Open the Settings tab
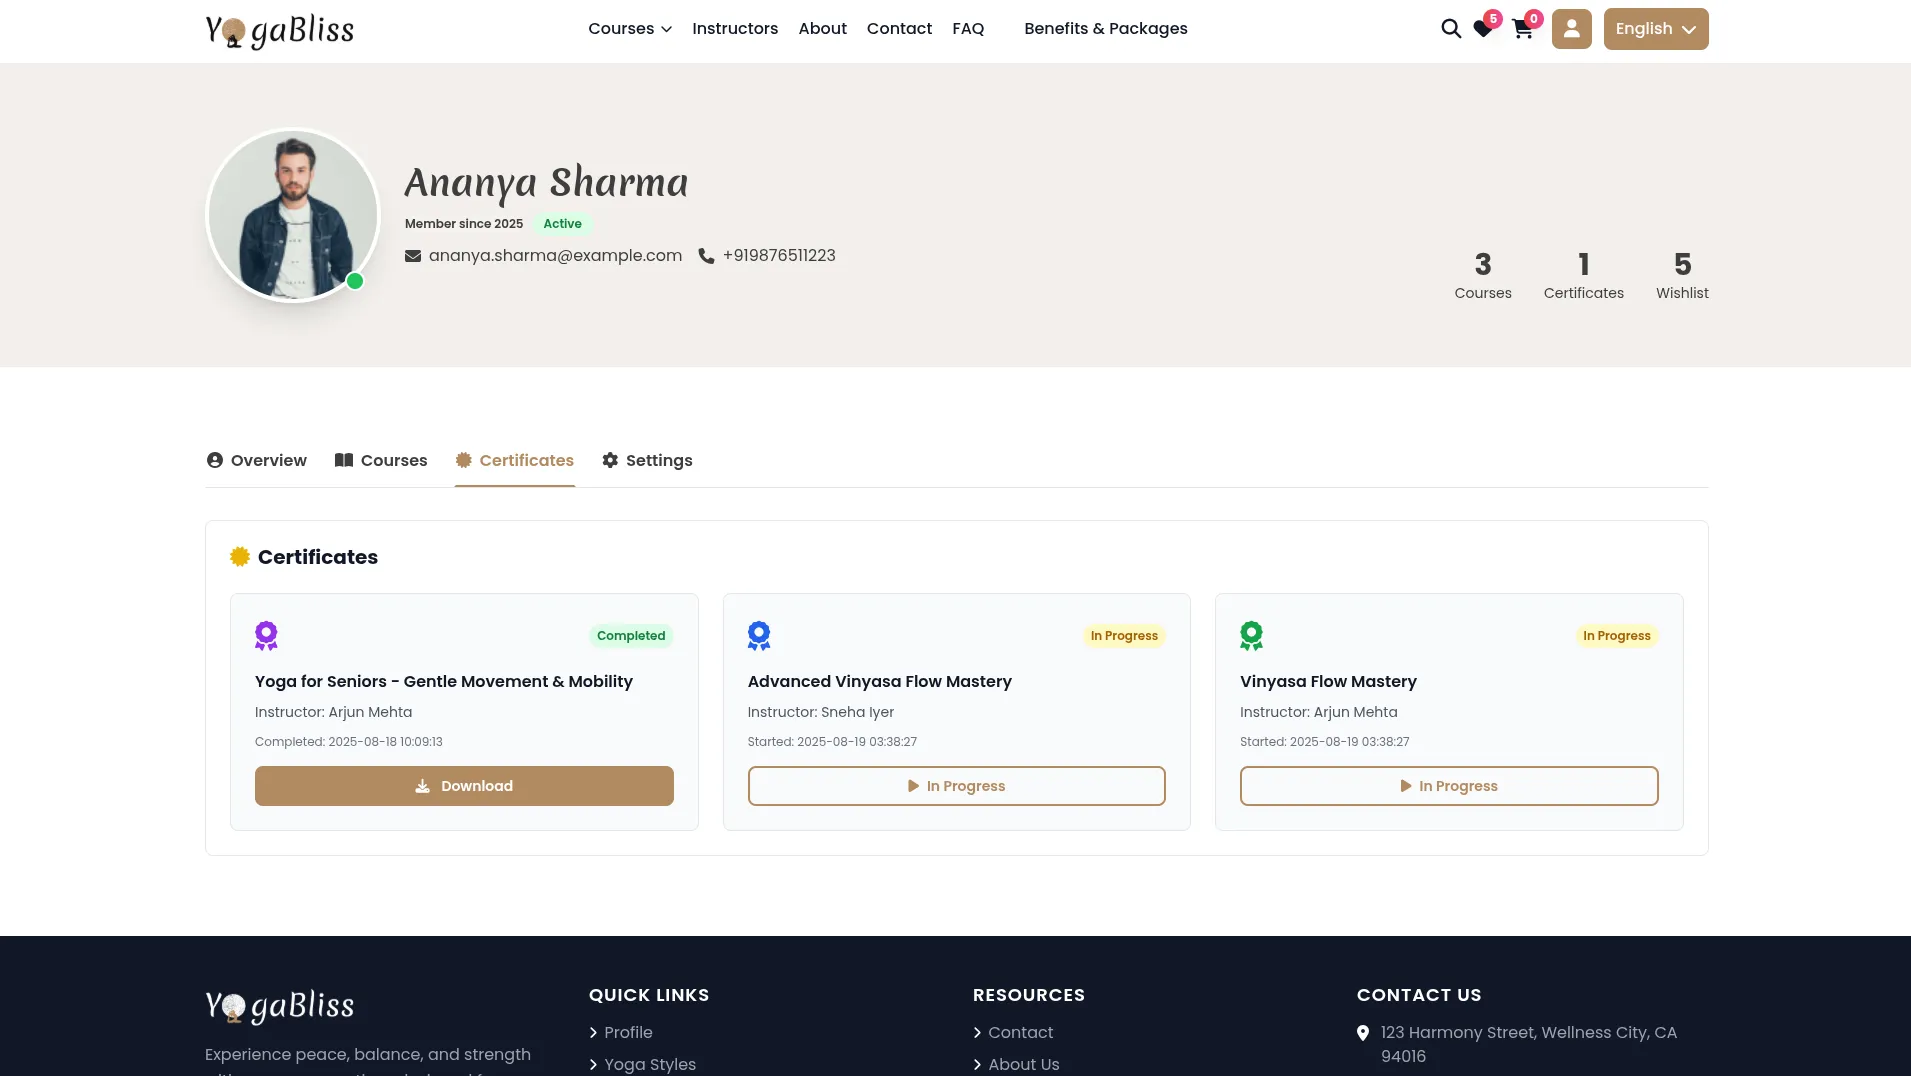This screenshot has width=1911, height=1076. tap(647, 461)
